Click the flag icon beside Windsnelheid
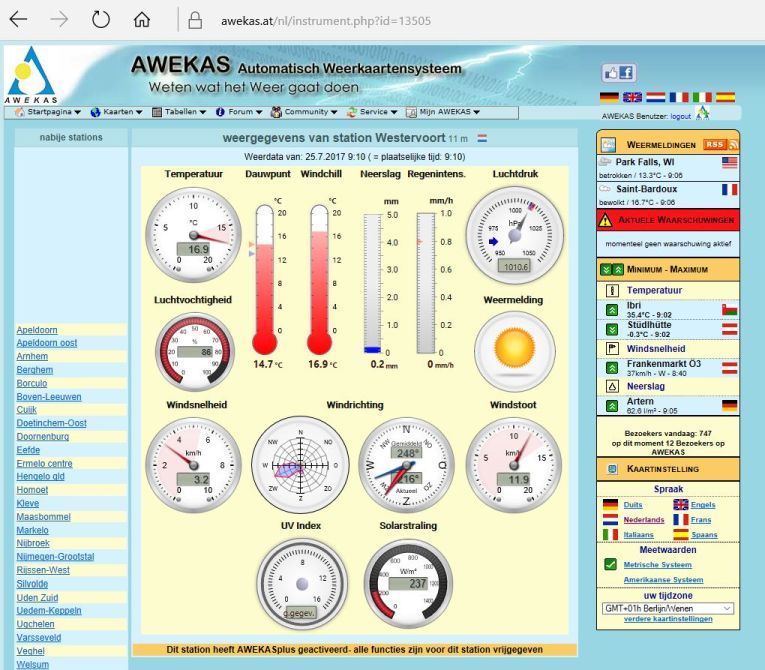This screenshot has height=670, width=765. point(612,348)
